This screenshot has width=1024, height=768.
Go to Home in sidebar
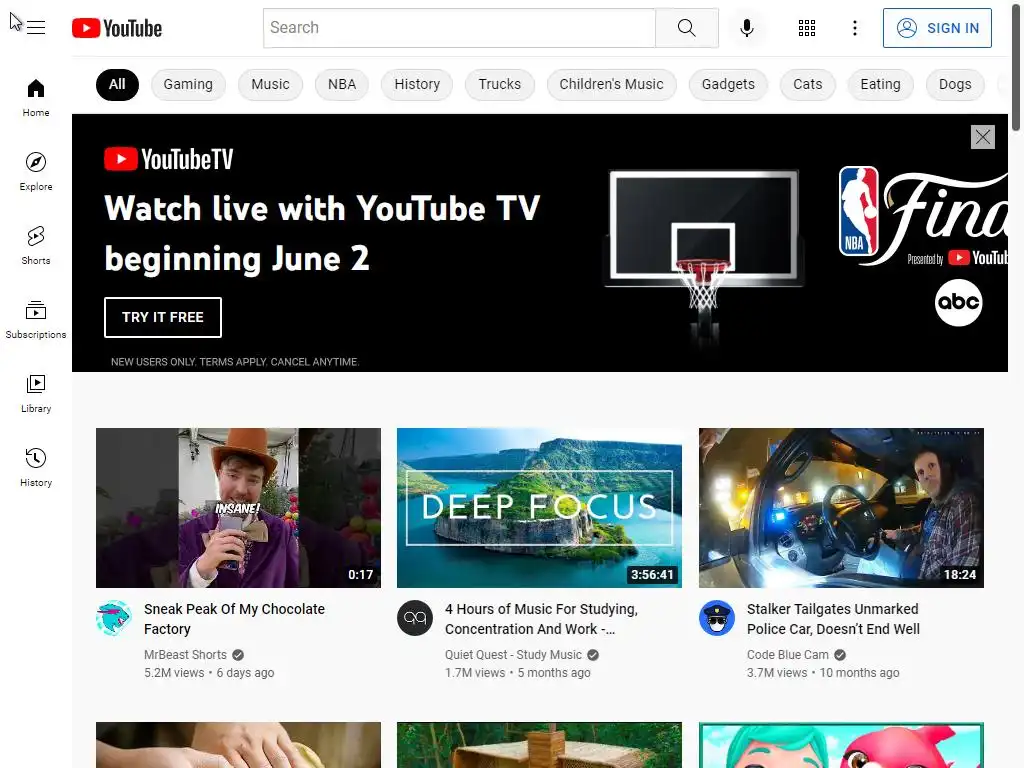tap(36, 98)
